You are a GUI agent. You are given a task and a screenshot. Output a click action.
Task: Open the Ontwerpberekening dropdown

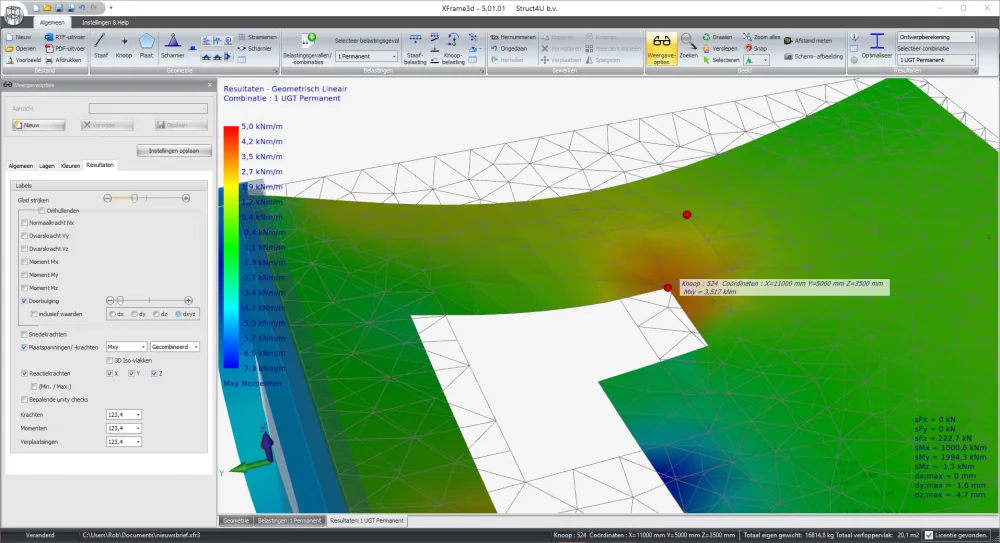(936, 37)
